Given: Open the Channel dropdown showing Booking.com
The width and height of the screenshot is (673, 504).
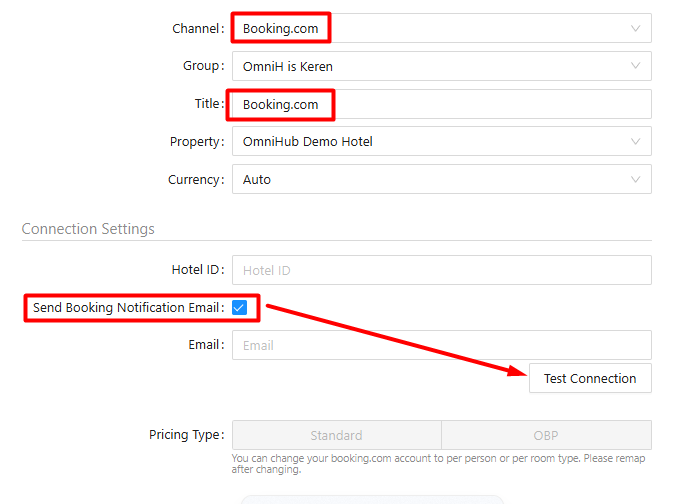Looking at the screenshot, I should pos(442,28).
